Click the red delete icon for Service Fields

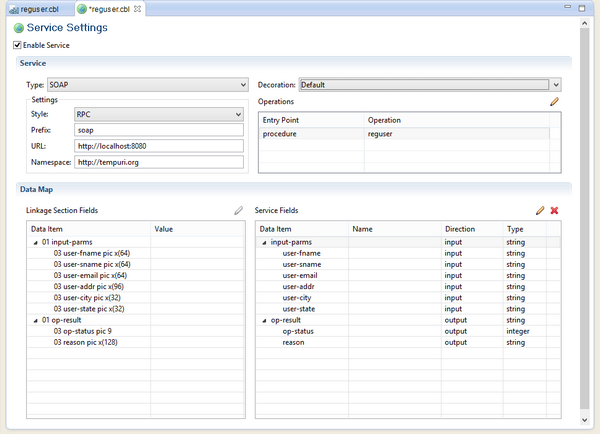coord(554,211)
